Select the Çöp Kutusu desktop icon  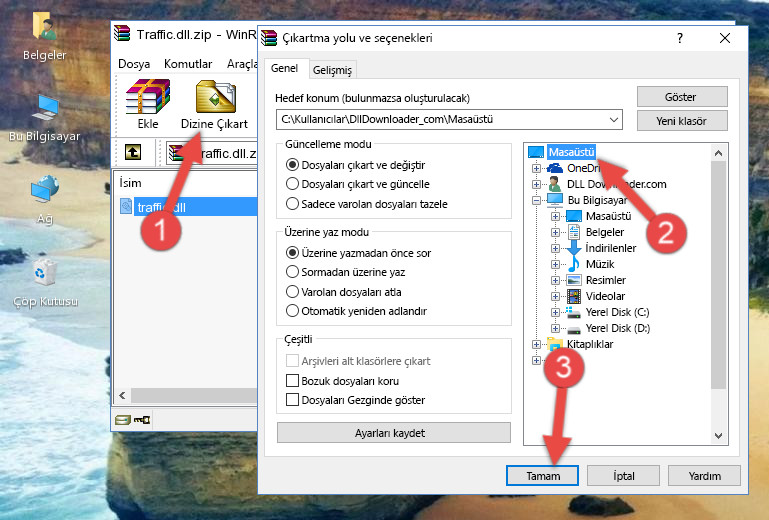click(x=45, y=281)
